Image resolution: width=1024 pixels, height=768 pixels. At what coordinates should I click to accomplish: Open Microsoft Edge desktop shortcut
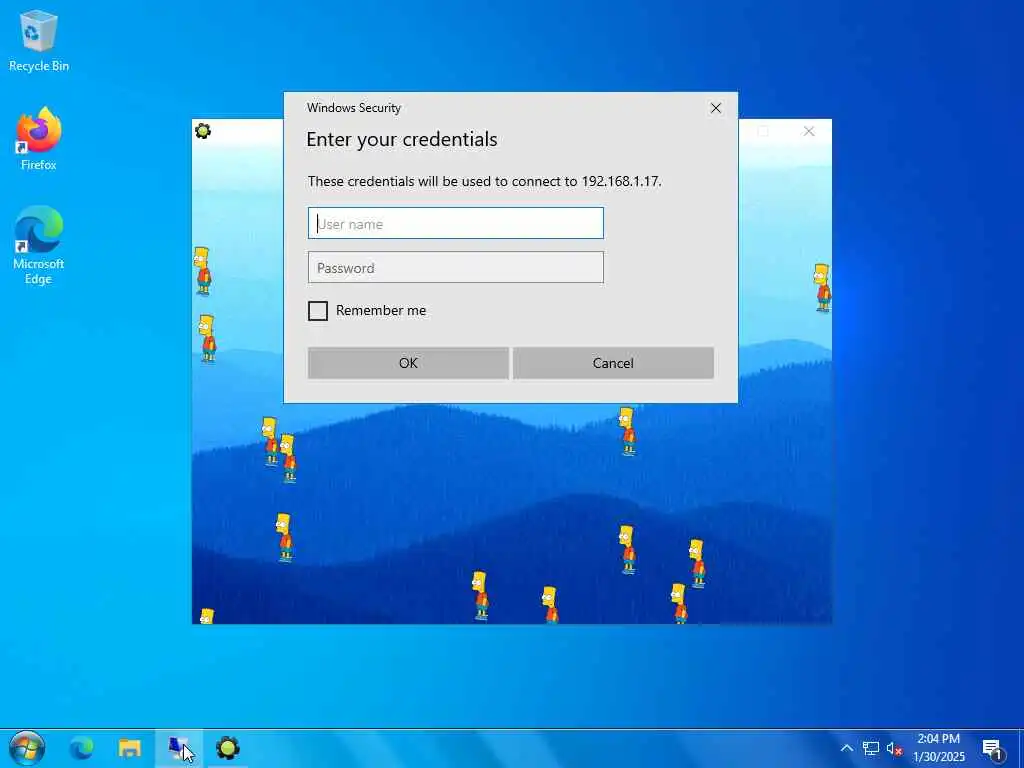tap(39, 246)
